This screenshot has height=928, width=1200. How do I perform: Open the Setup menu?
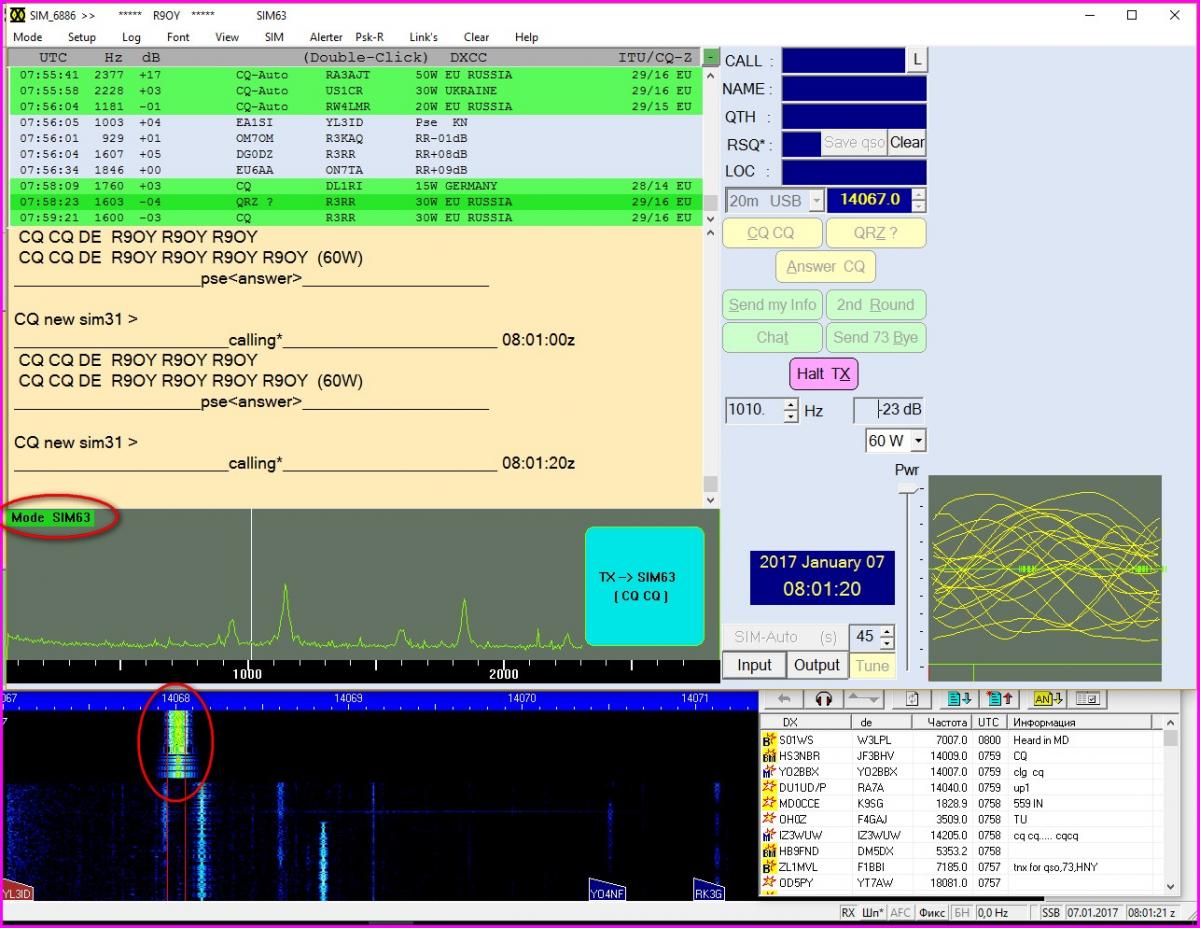coord(82,37)
